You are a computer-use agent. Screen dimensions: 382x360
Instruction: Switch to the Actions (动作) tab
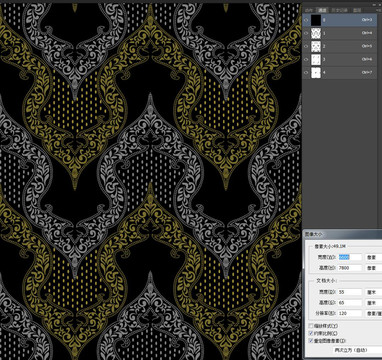pyautogui.click(x=309, y=10)
